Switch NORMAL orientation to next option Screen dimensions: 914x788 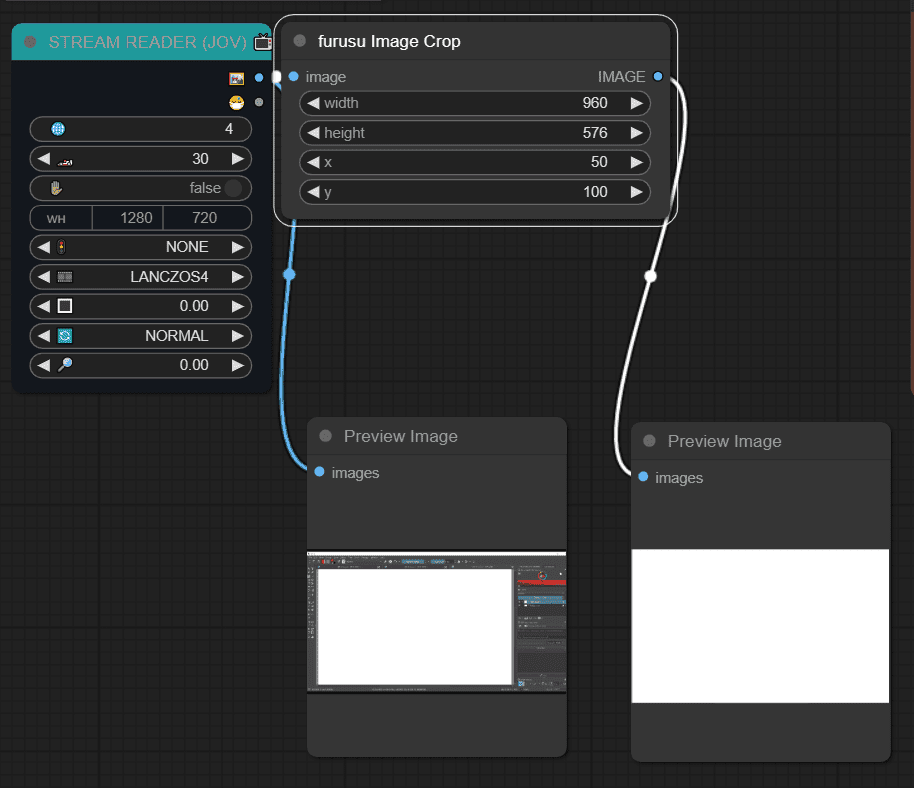237,336
